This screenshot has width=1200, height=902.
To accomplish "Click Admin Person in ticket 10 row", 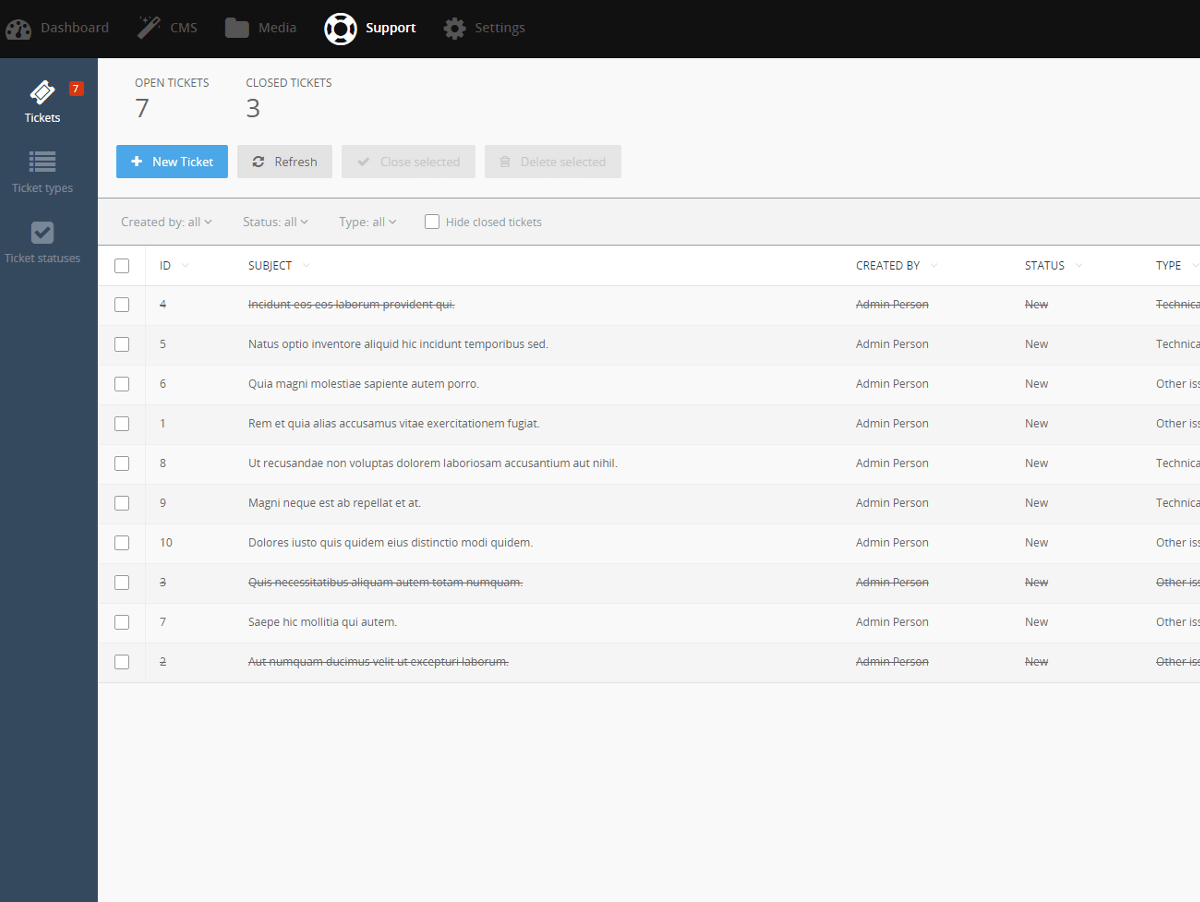I will 892,543.
